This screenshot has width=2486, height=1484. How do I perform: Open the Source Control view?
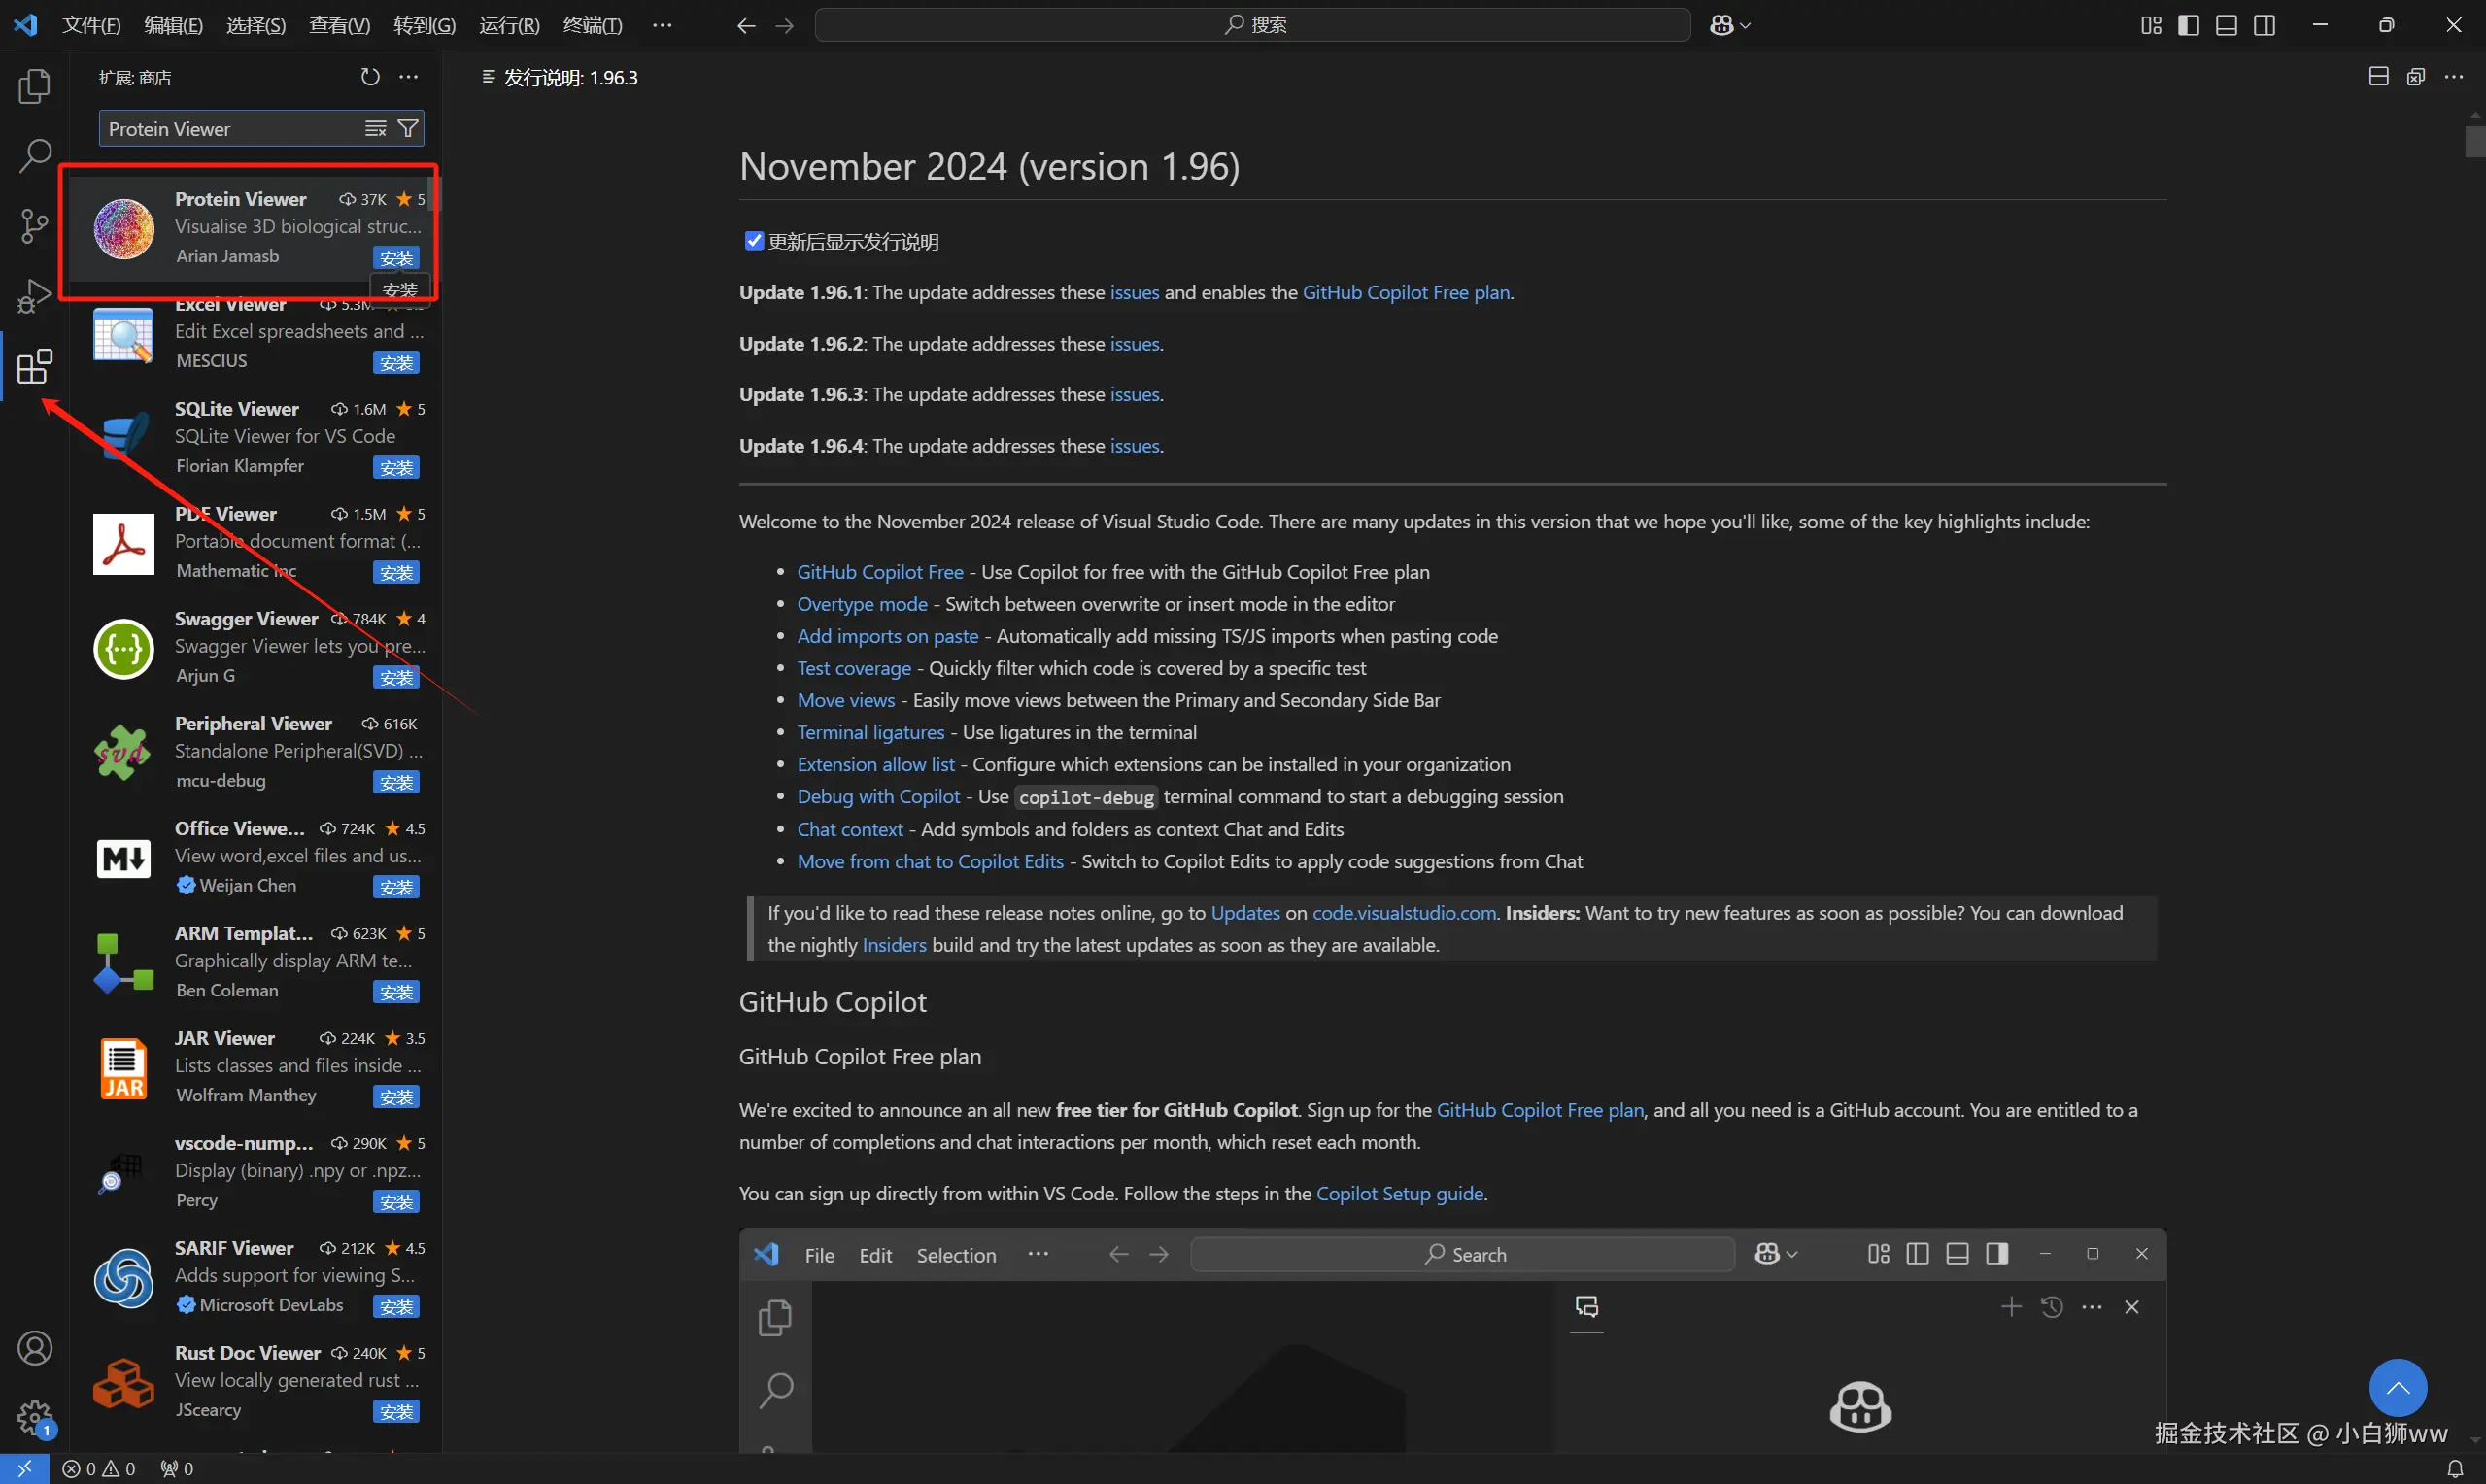coord(34,226)
